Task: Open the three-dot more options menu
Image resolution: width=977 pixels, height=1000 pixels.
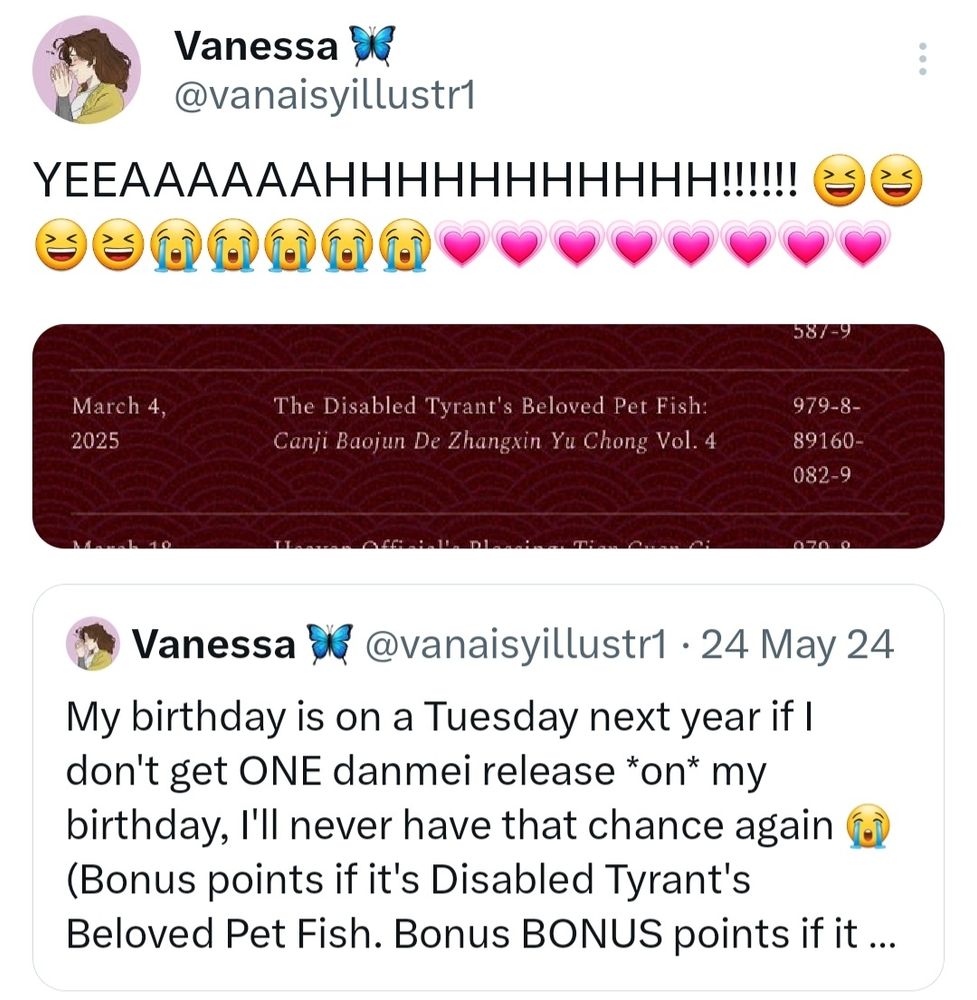Action: tap(922, 59)
